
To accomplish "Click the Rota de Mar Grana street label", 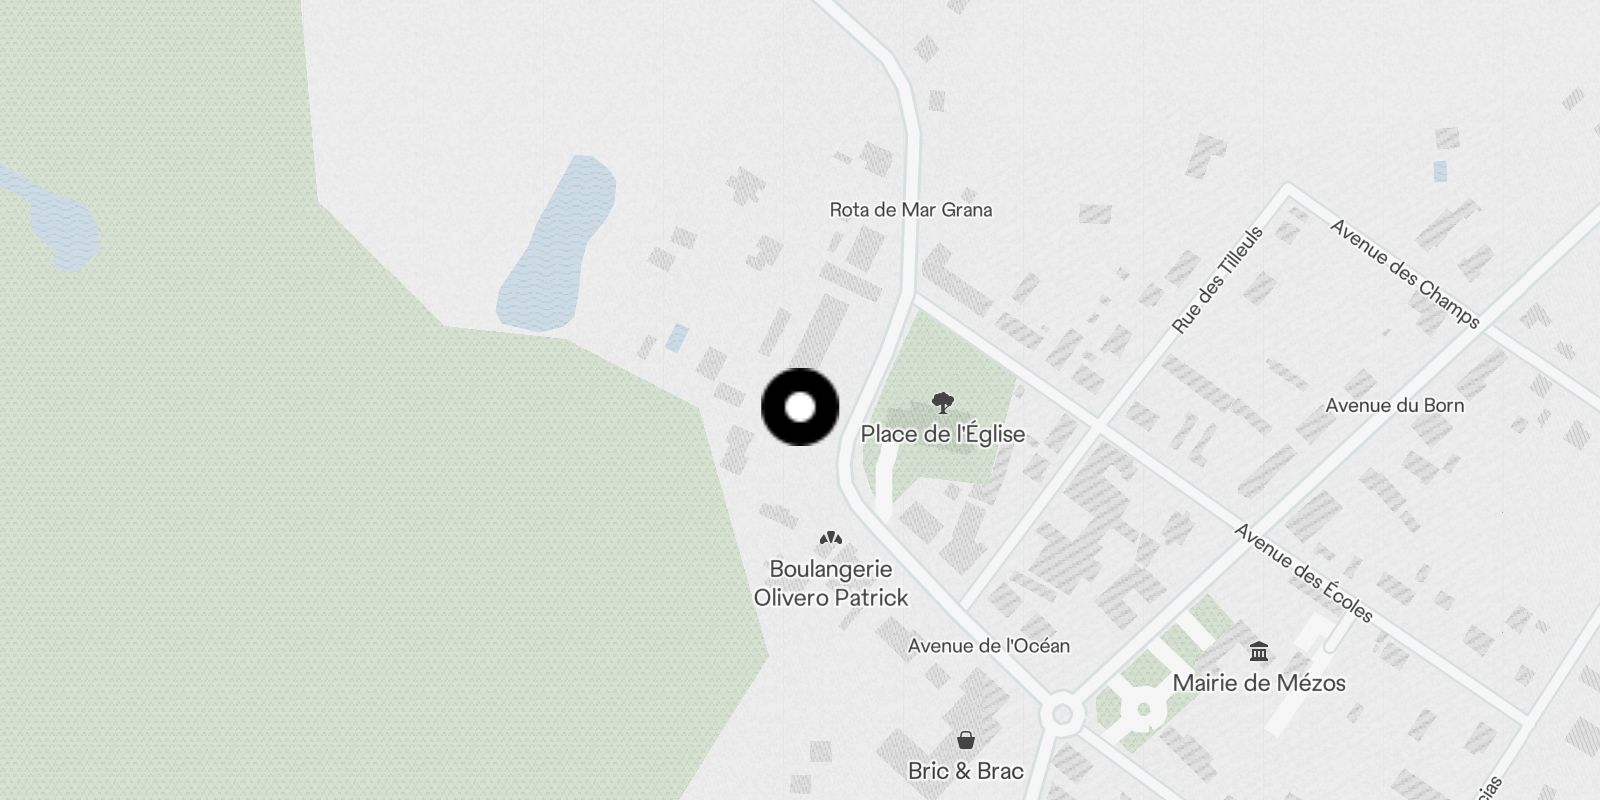I will (911, 210).
